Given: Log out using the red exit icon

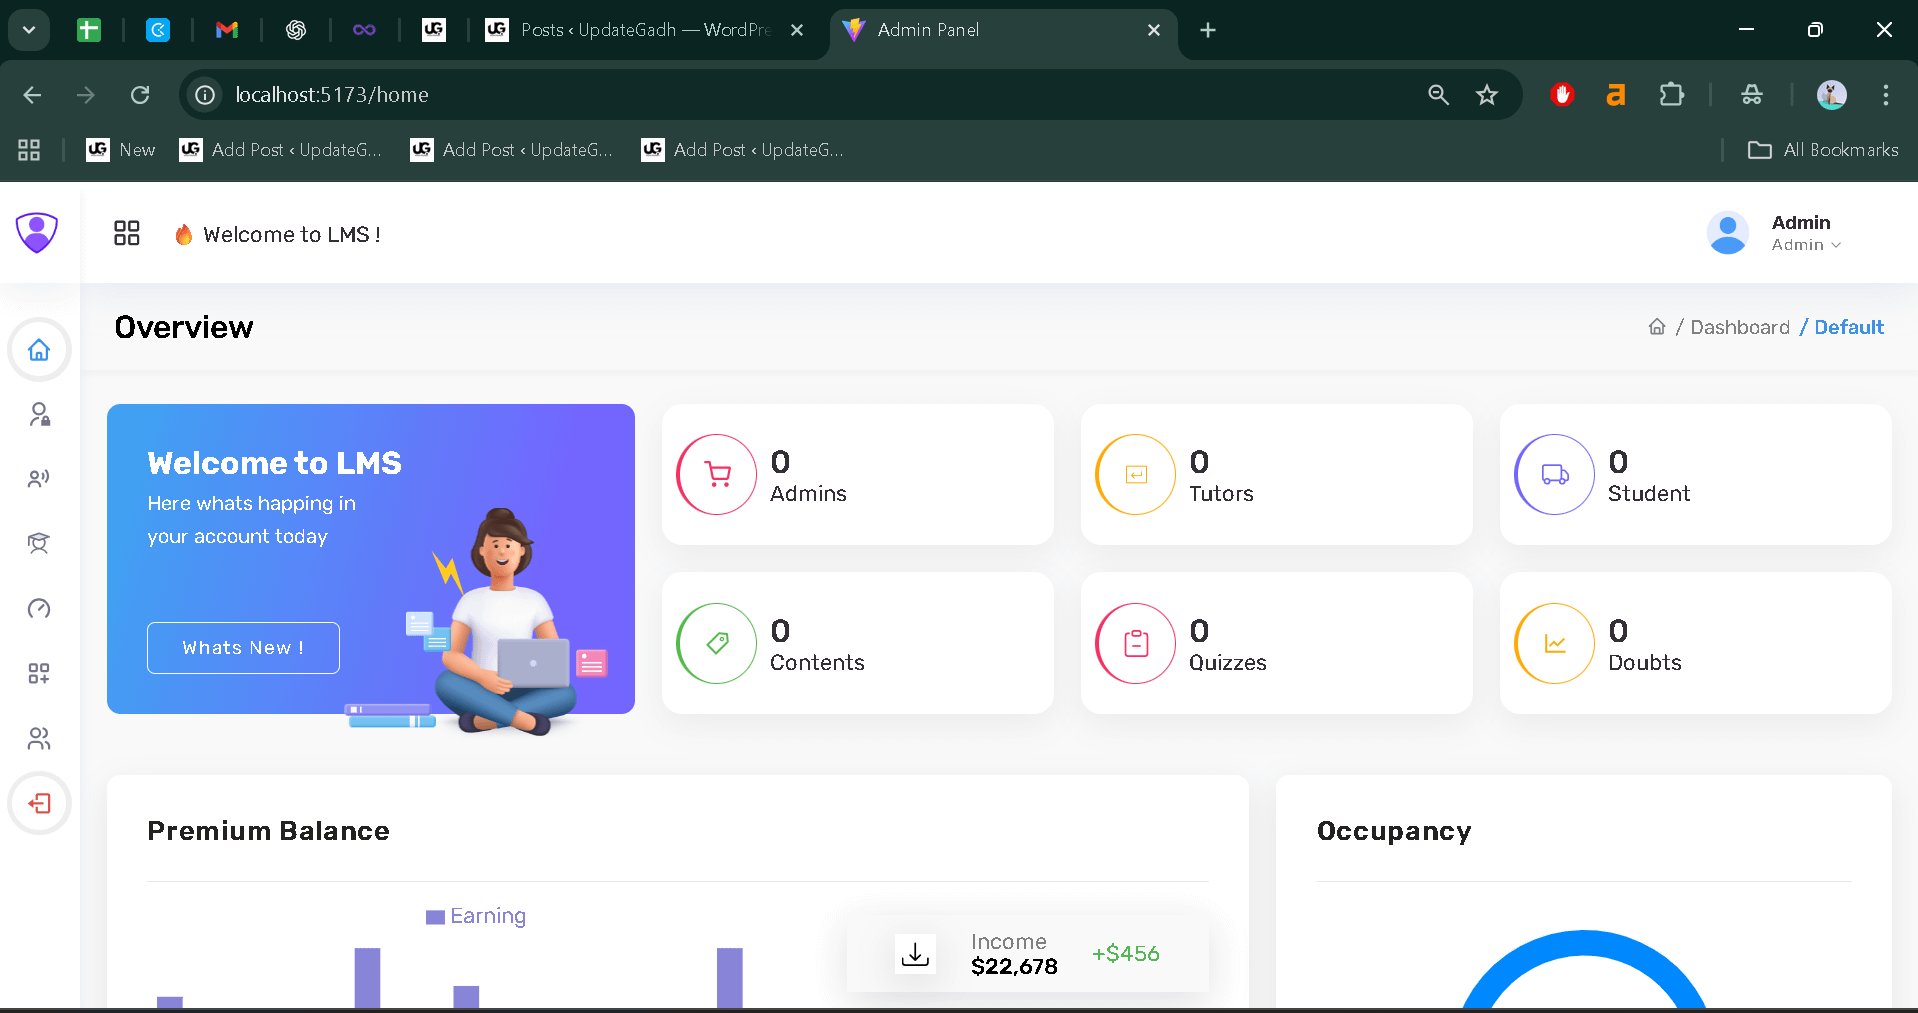Looking at the screenshot, I should click(x=39, y=803).
